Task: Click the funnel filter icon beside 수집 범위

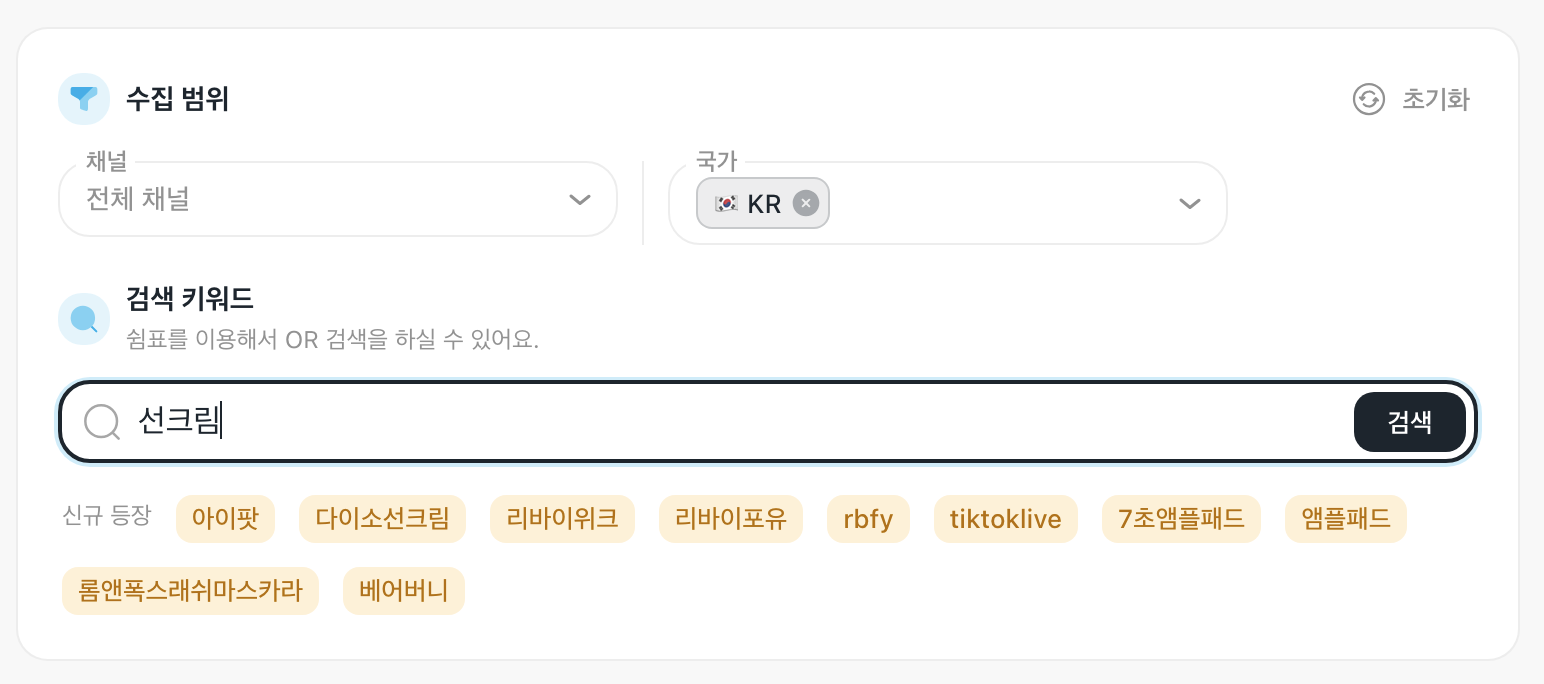Action: pyautogui.click(x=84, y=99)
